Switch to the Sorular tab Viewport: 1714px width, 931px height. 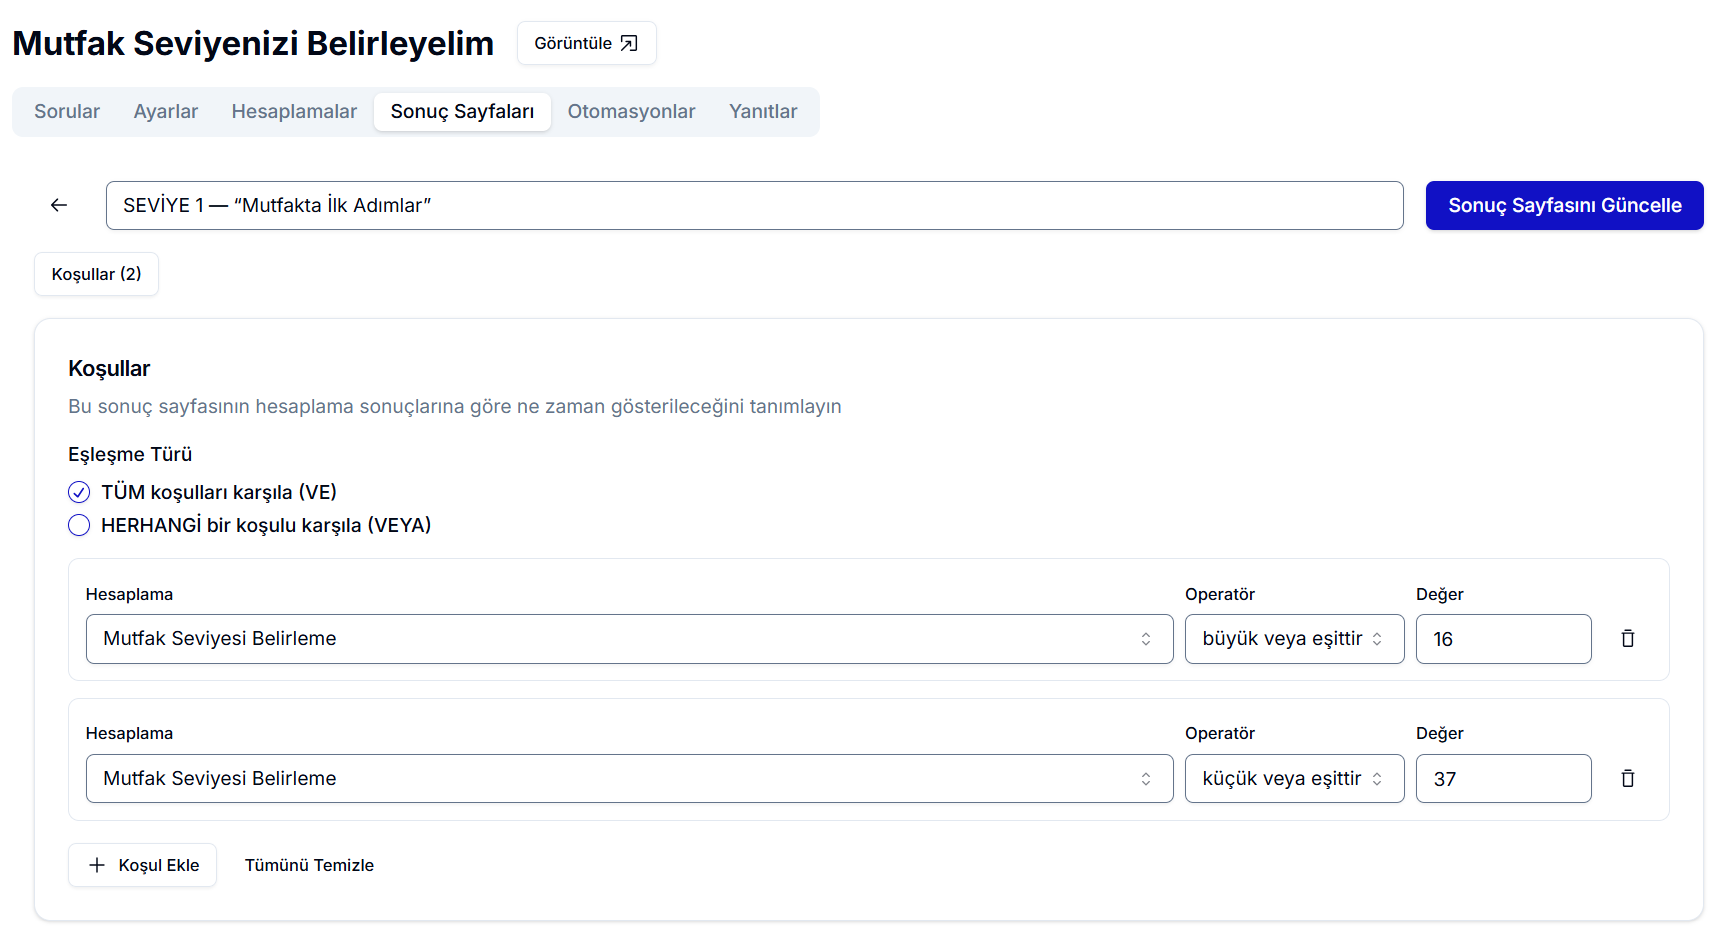[x=67, y=111]
